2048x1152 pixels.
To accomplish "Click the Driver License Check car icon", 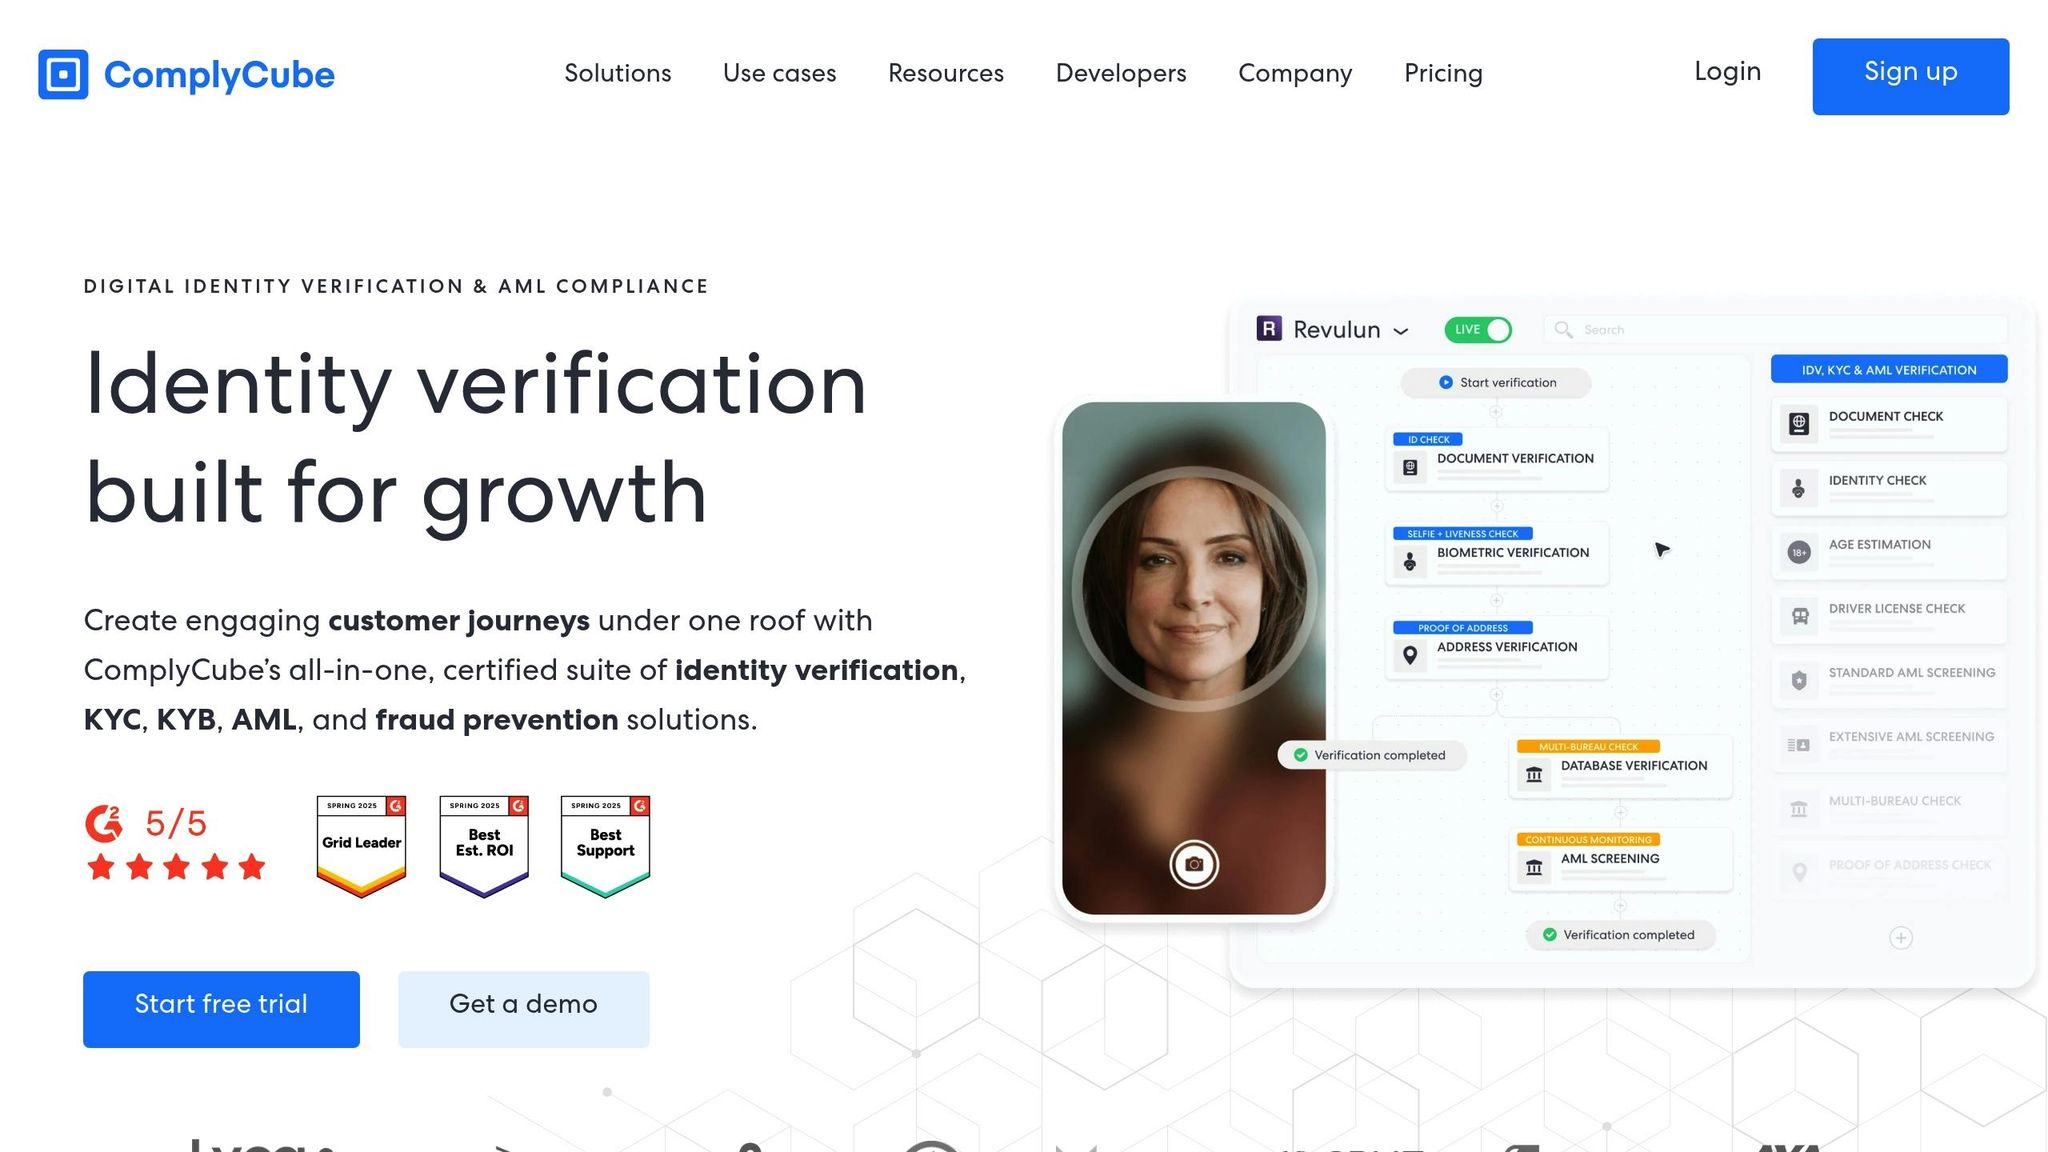I will pyautogui.click(x=1799, y=616).
